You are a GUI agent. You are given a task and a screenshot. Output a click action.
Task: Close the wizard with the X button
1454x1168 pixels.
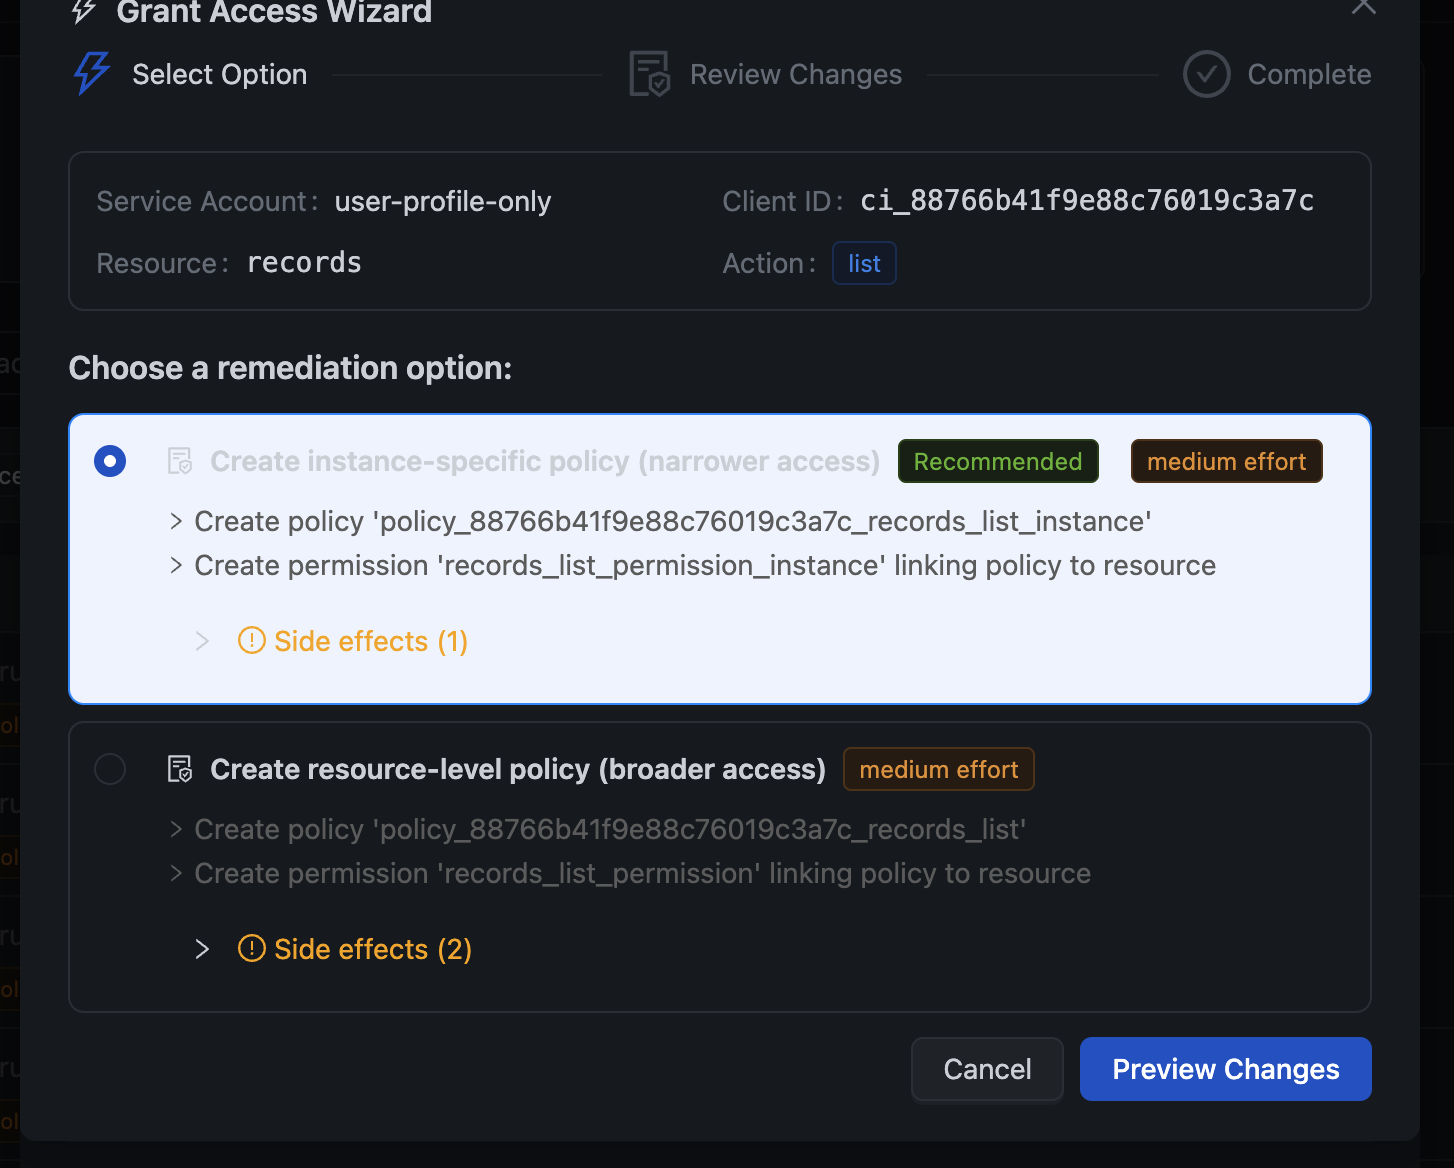pos(1363,8)
